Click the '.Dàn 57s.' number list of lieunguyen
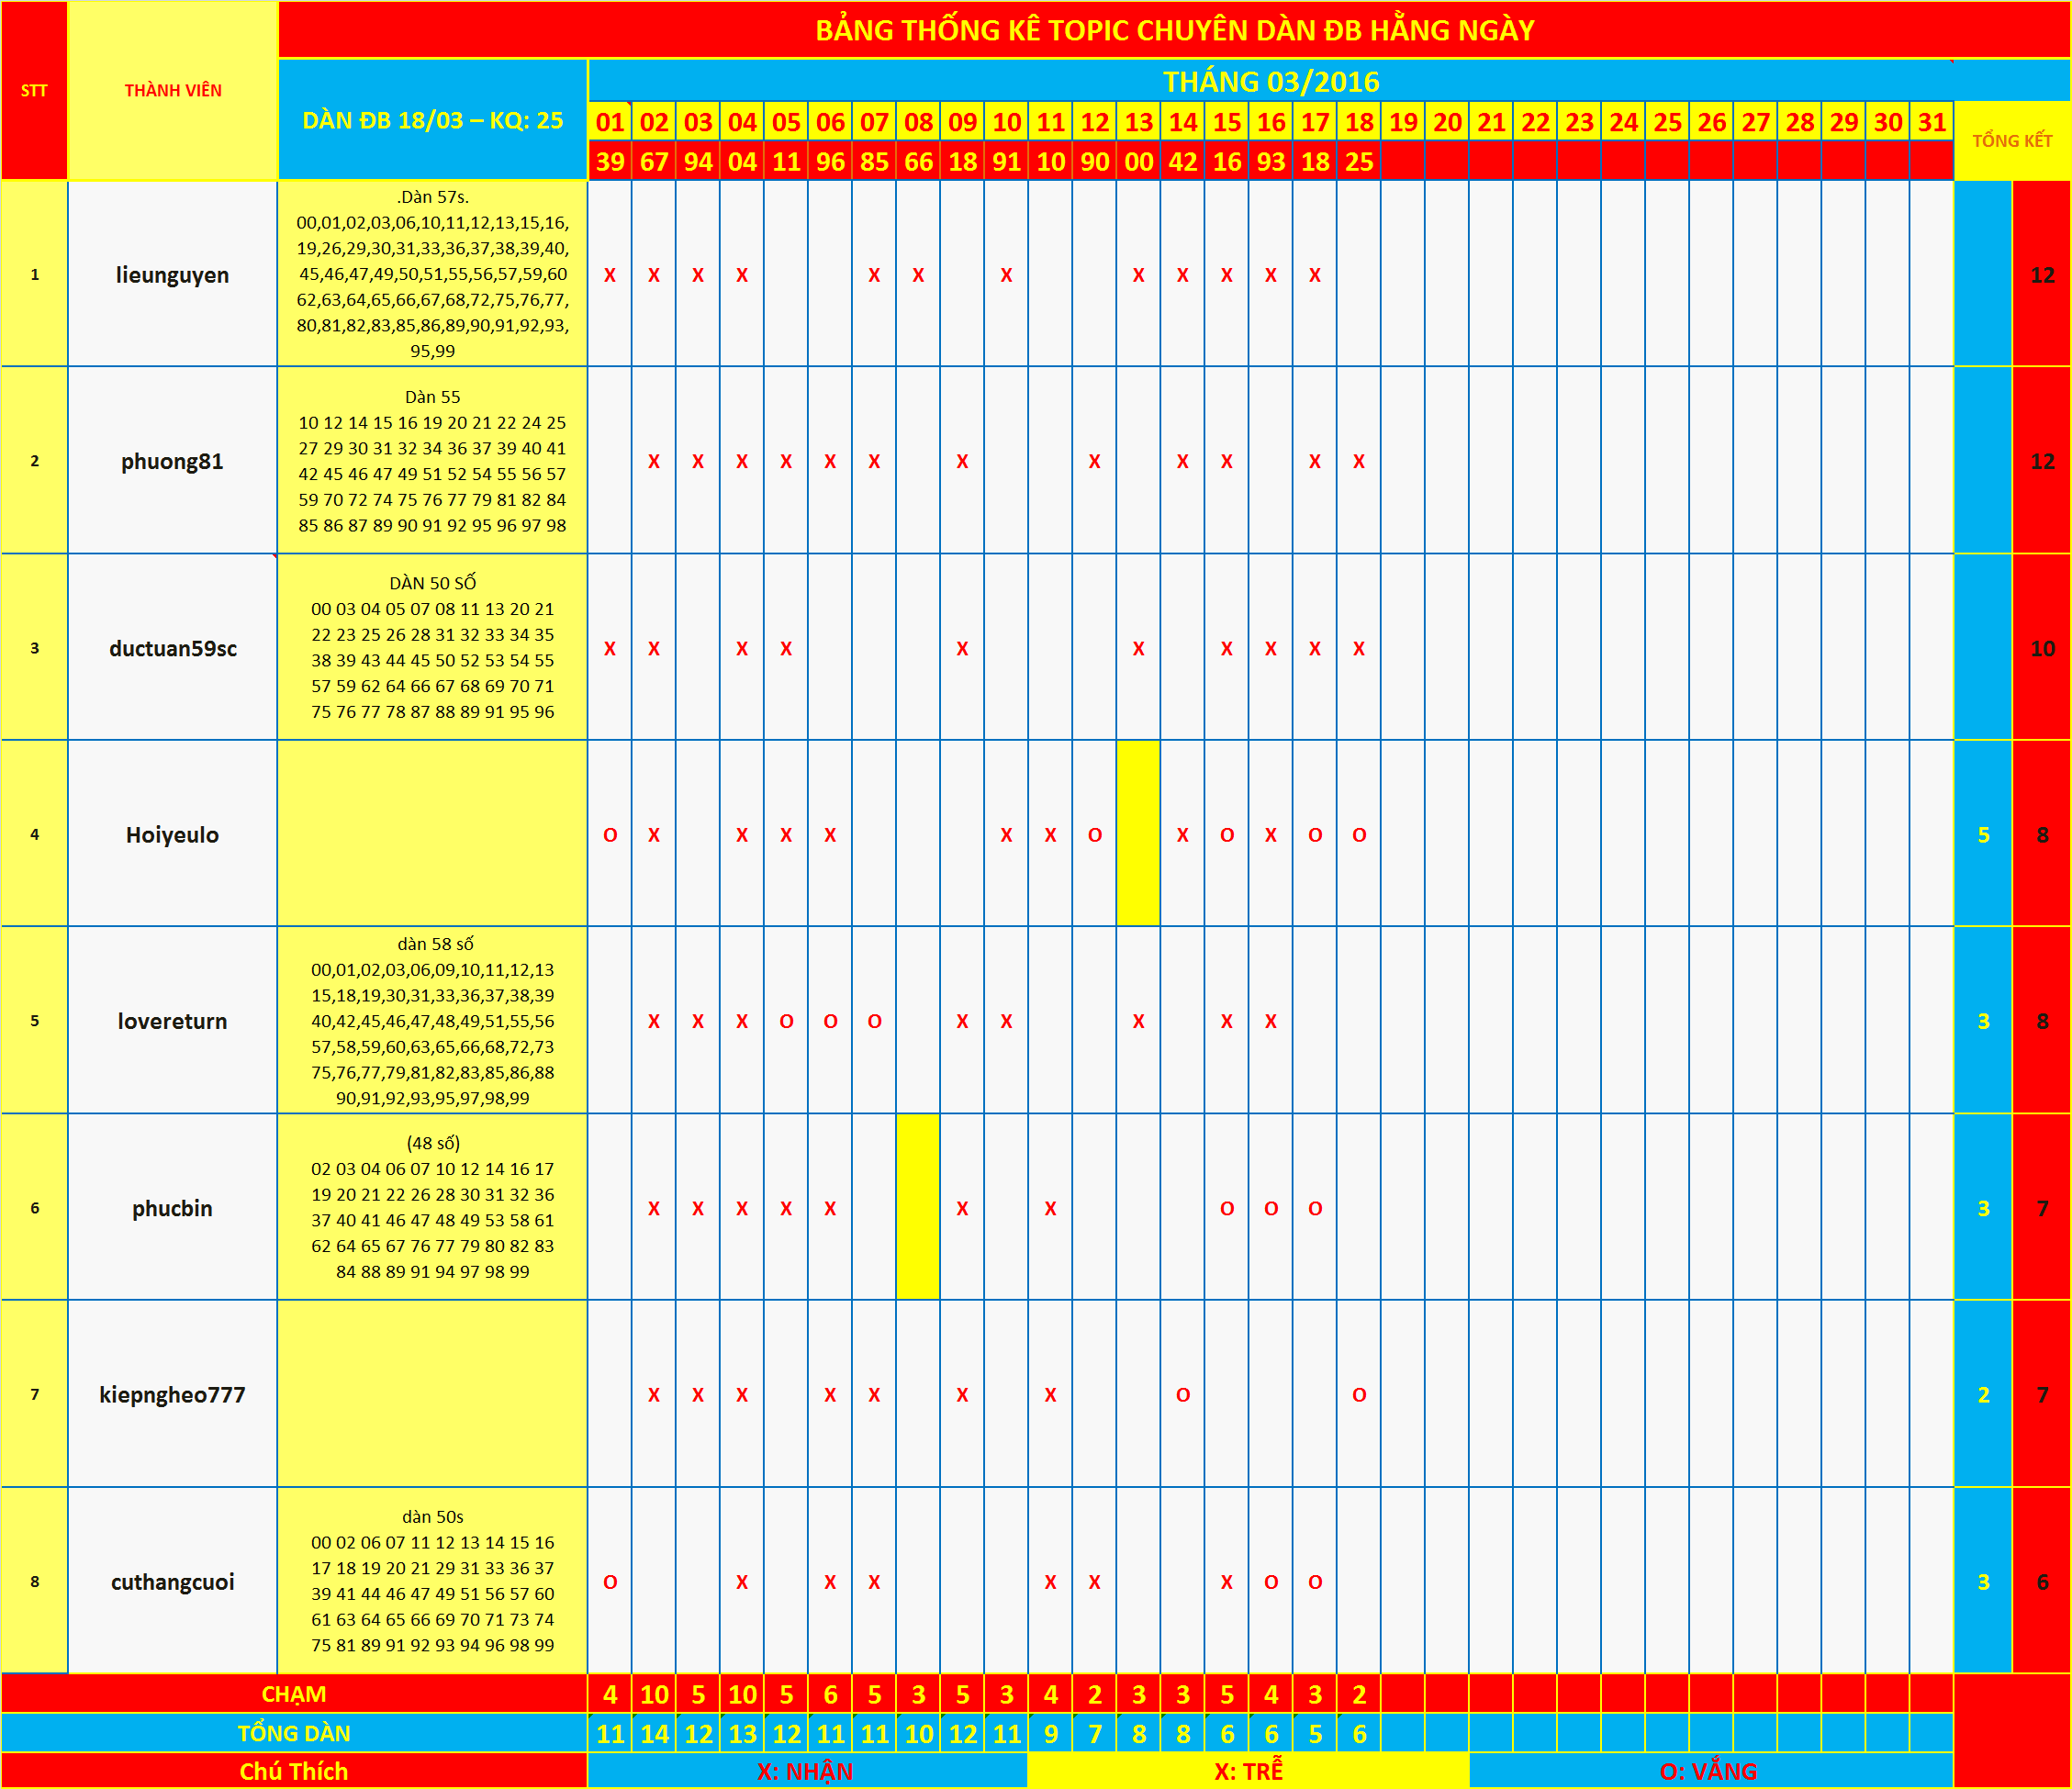 click(x=432, y=274)
